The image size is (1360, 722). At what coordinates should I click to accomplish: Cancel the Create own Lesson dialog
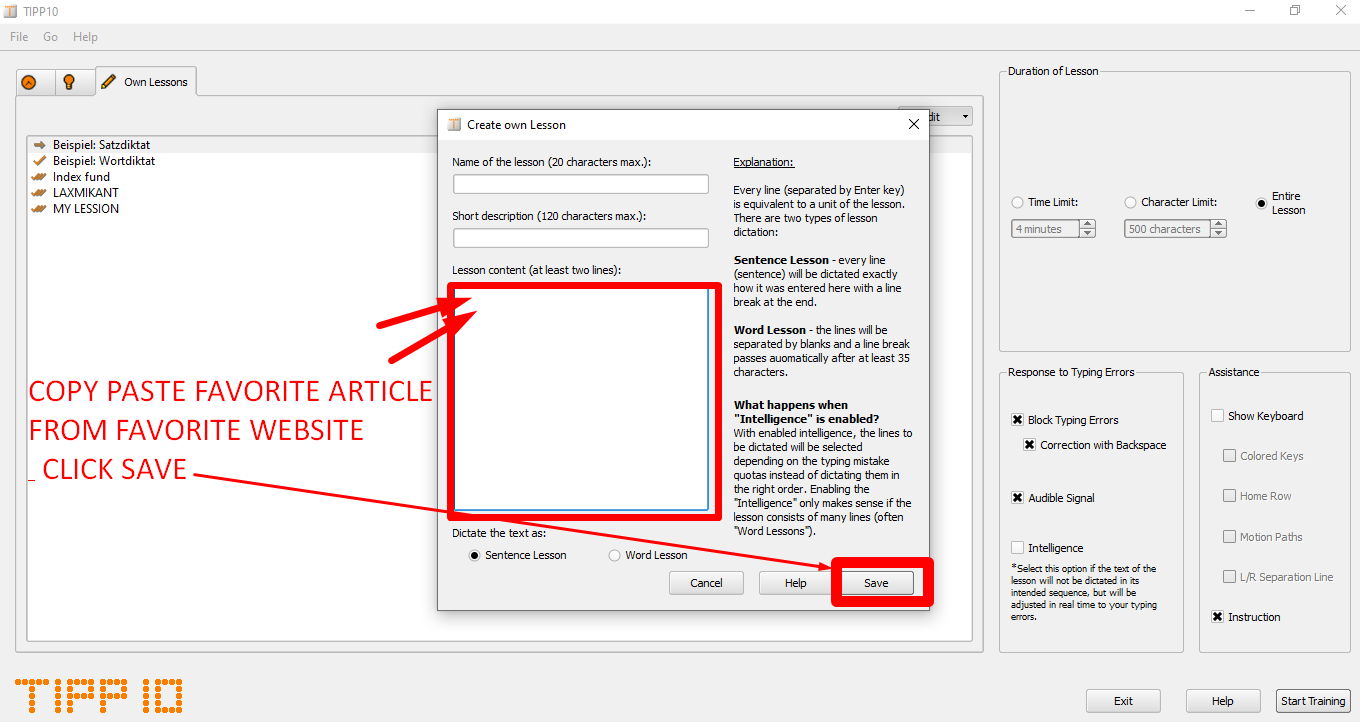(x=706, y=583)
